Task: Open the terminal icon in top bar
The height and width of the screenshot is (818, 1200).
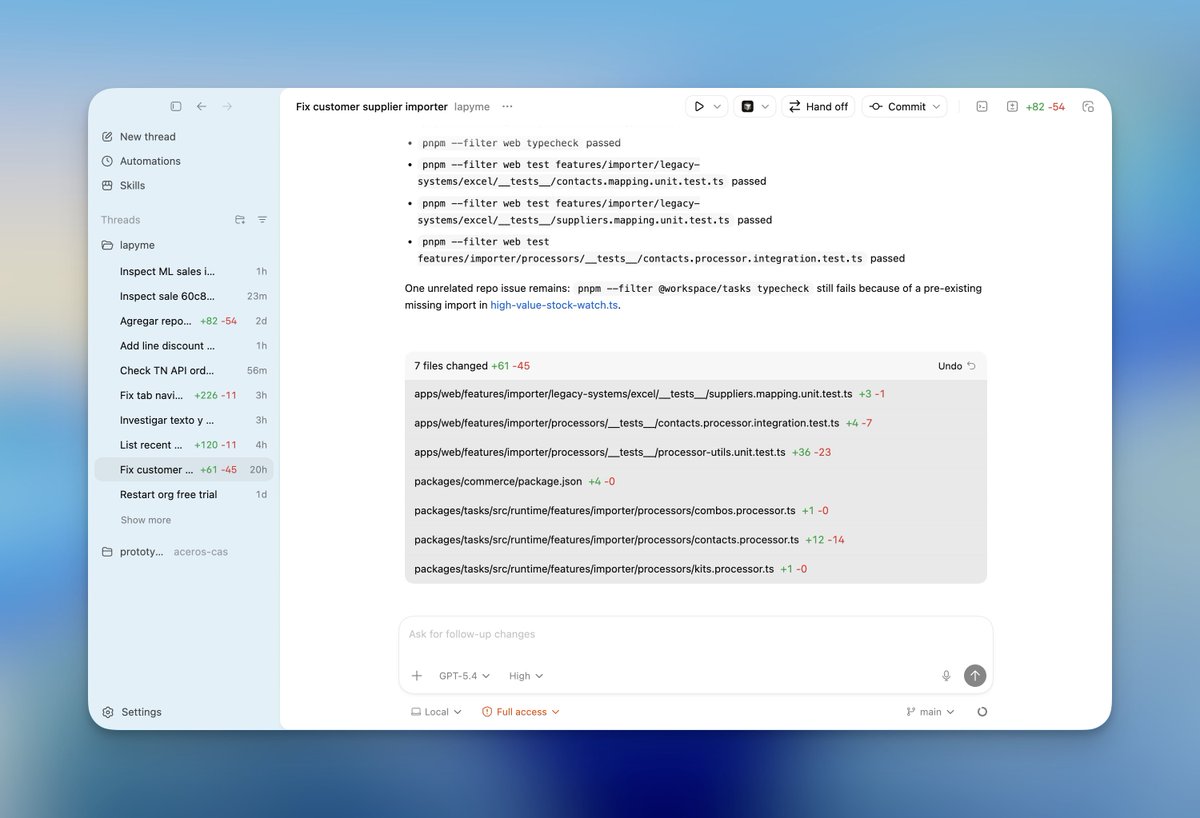Action: (x=982, y=106)
